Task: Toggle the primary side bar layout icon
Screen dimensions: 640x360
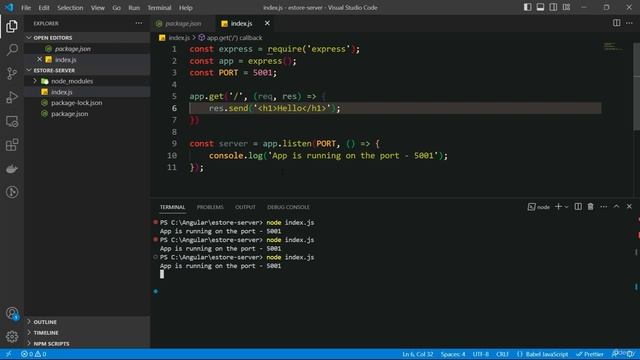Action: coord(527,7)
